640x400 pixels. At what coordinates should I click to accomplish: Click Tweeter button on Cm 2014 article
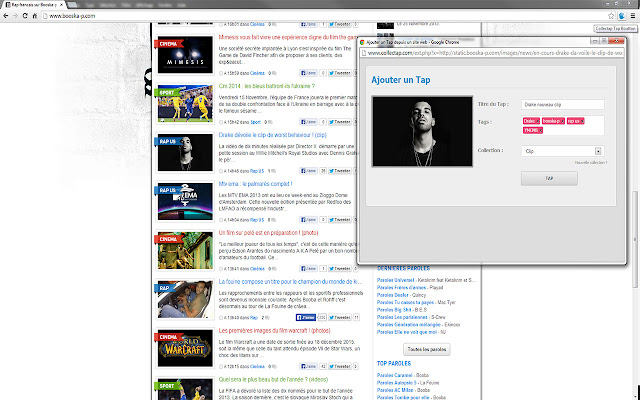click(x=340, y=122)
